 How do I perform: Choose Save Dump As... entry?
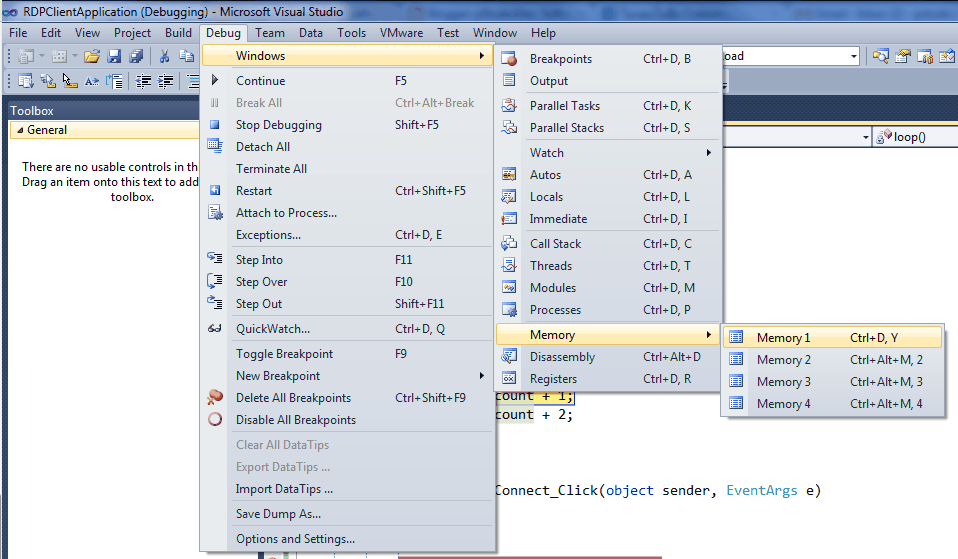tap(346, 514)
